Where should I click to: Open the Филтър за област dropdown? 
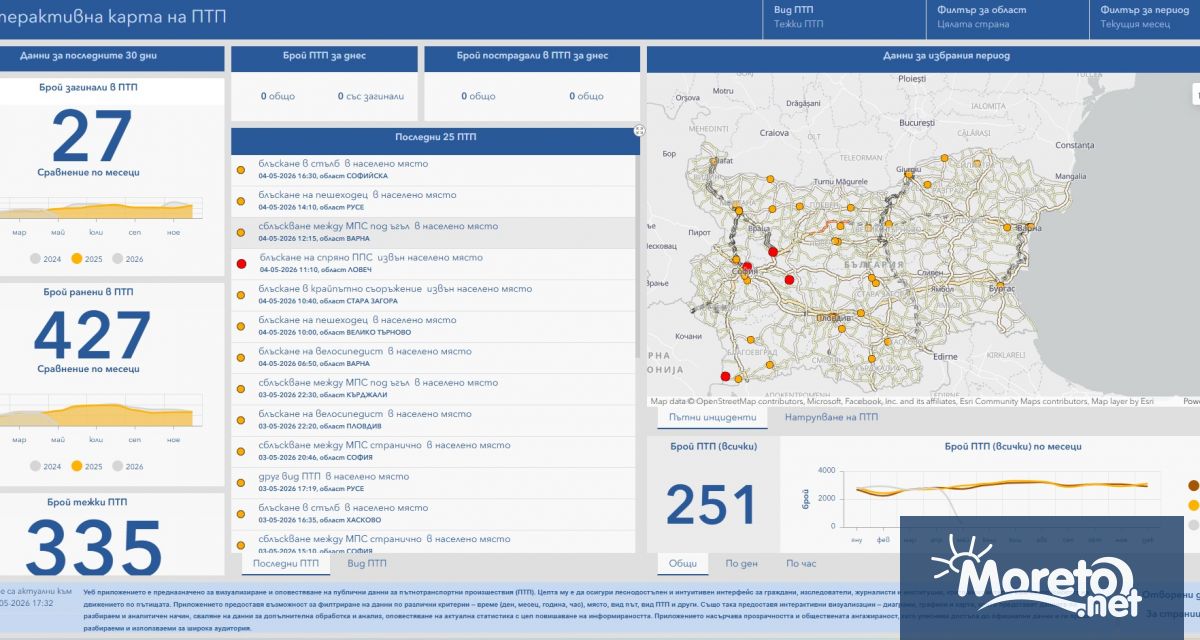click(1006, 17)
